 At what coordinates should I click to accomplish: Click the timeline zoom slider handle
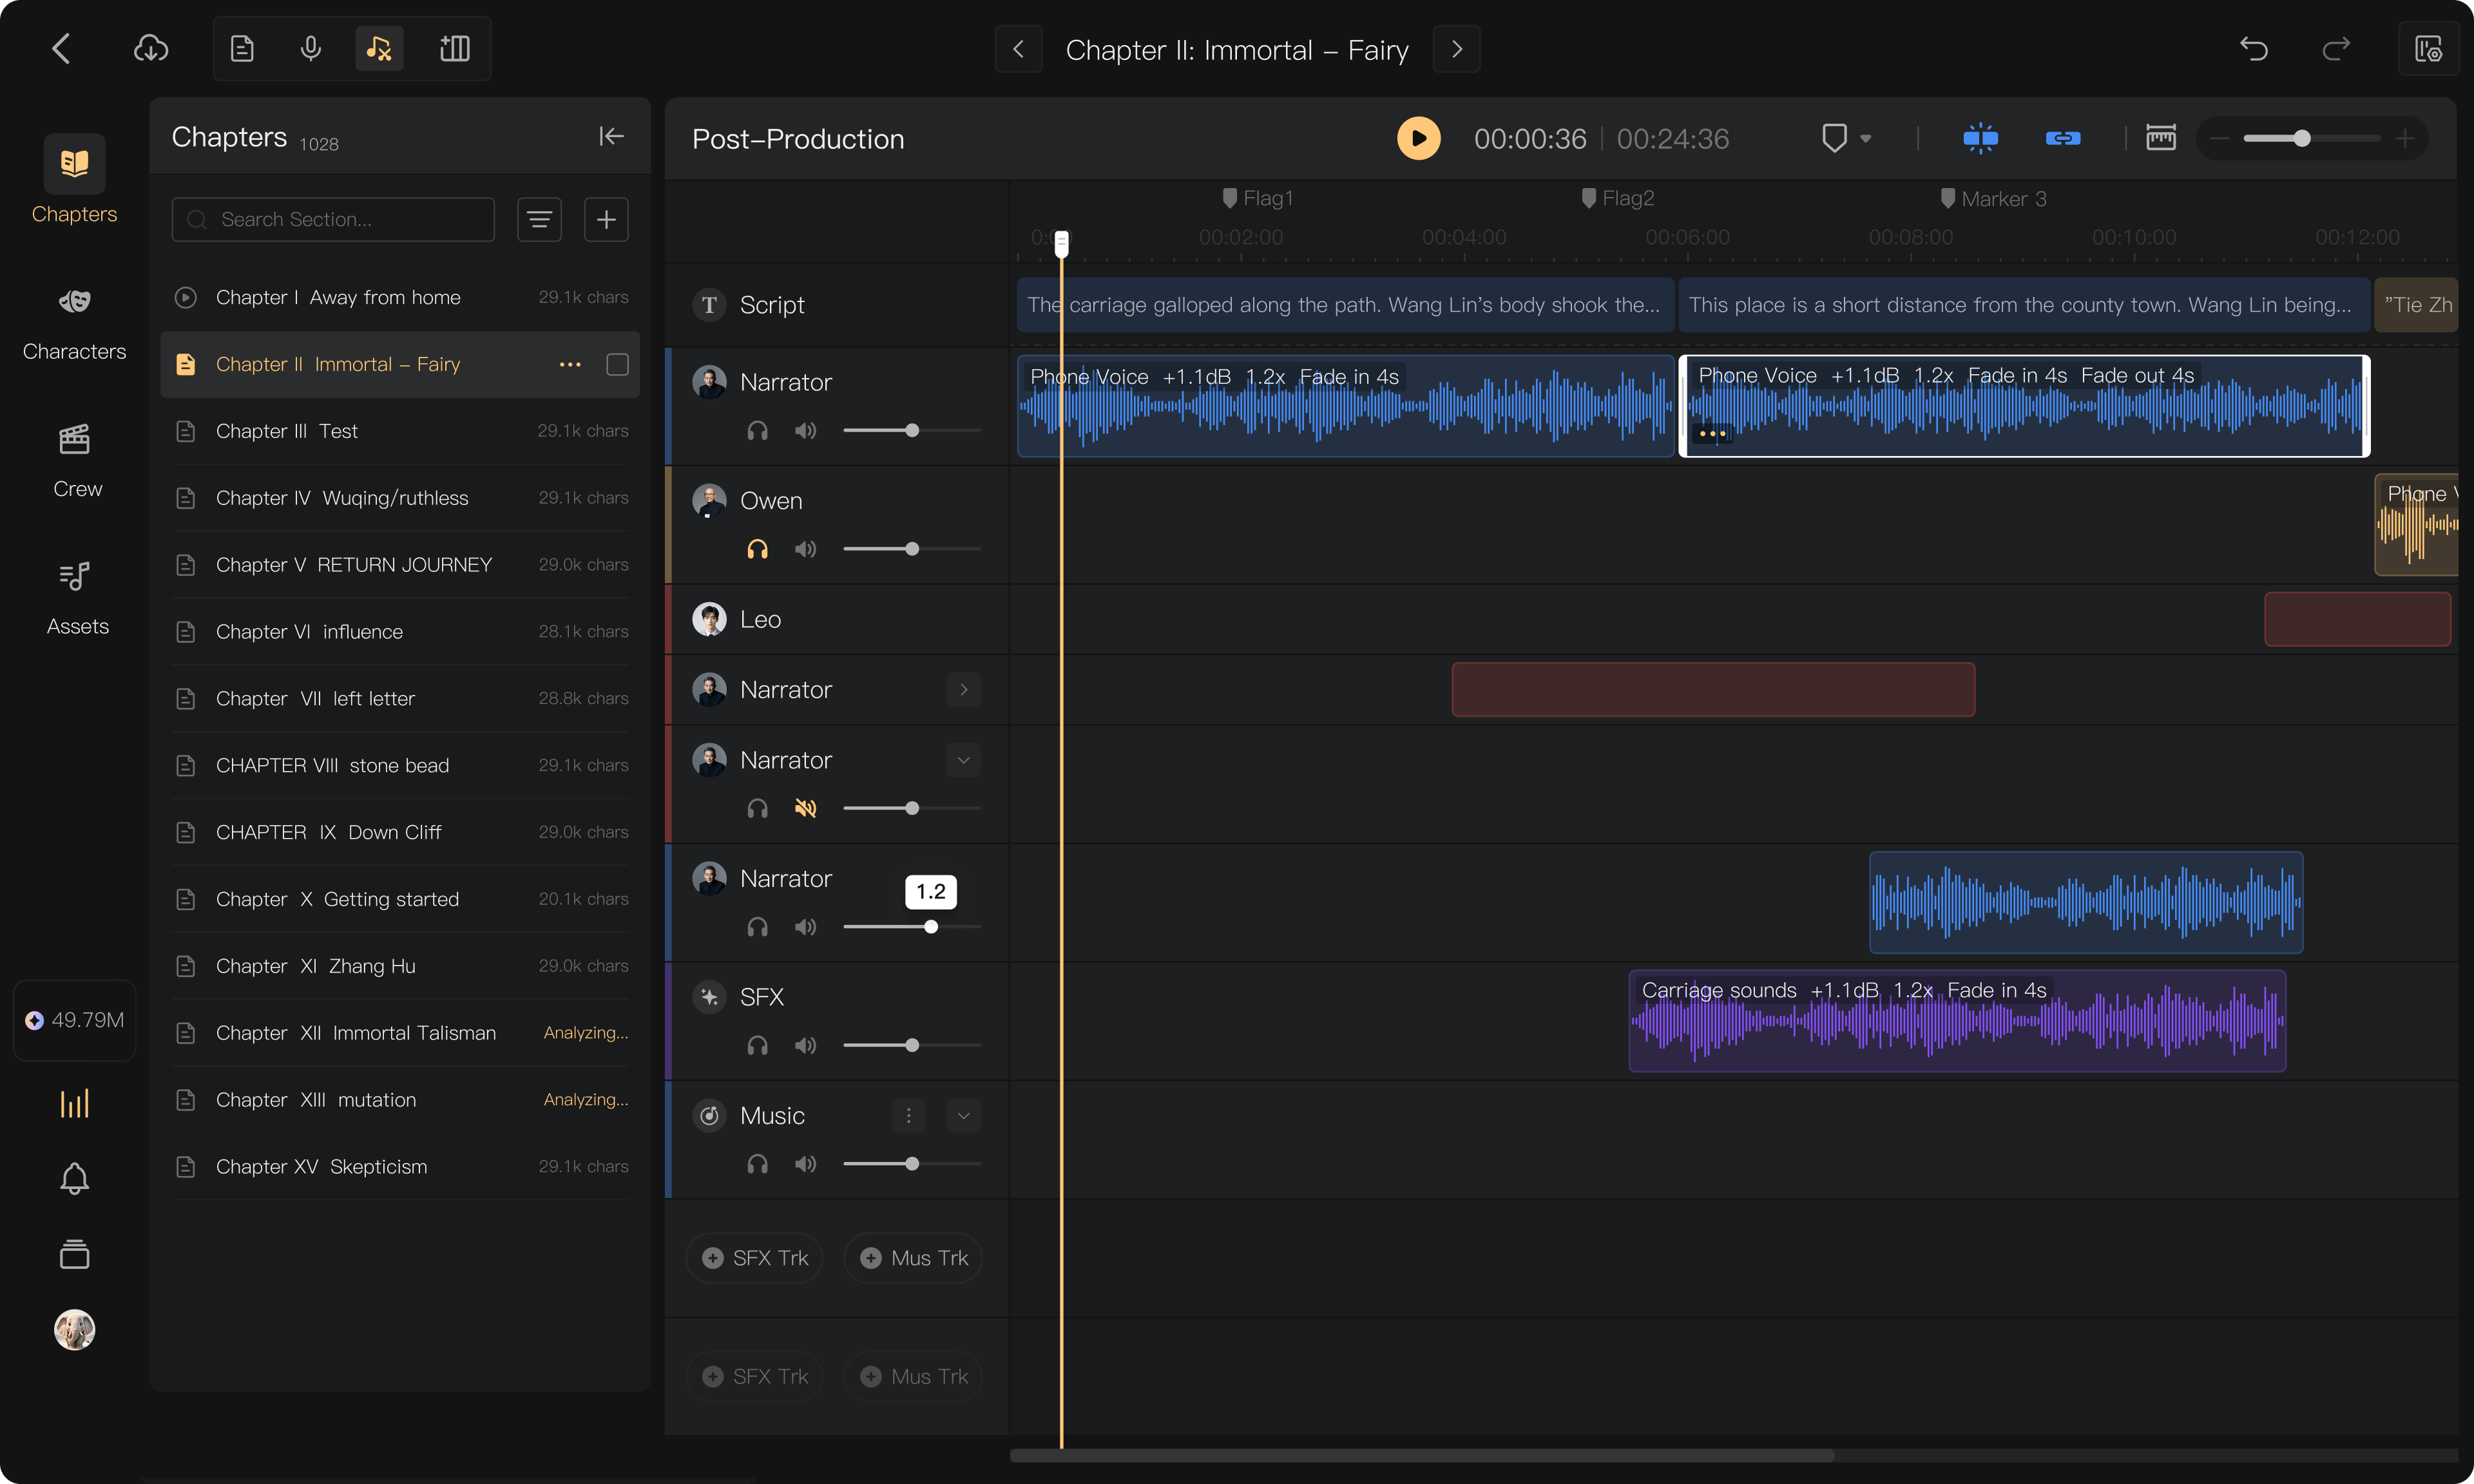click(2302, 138)
